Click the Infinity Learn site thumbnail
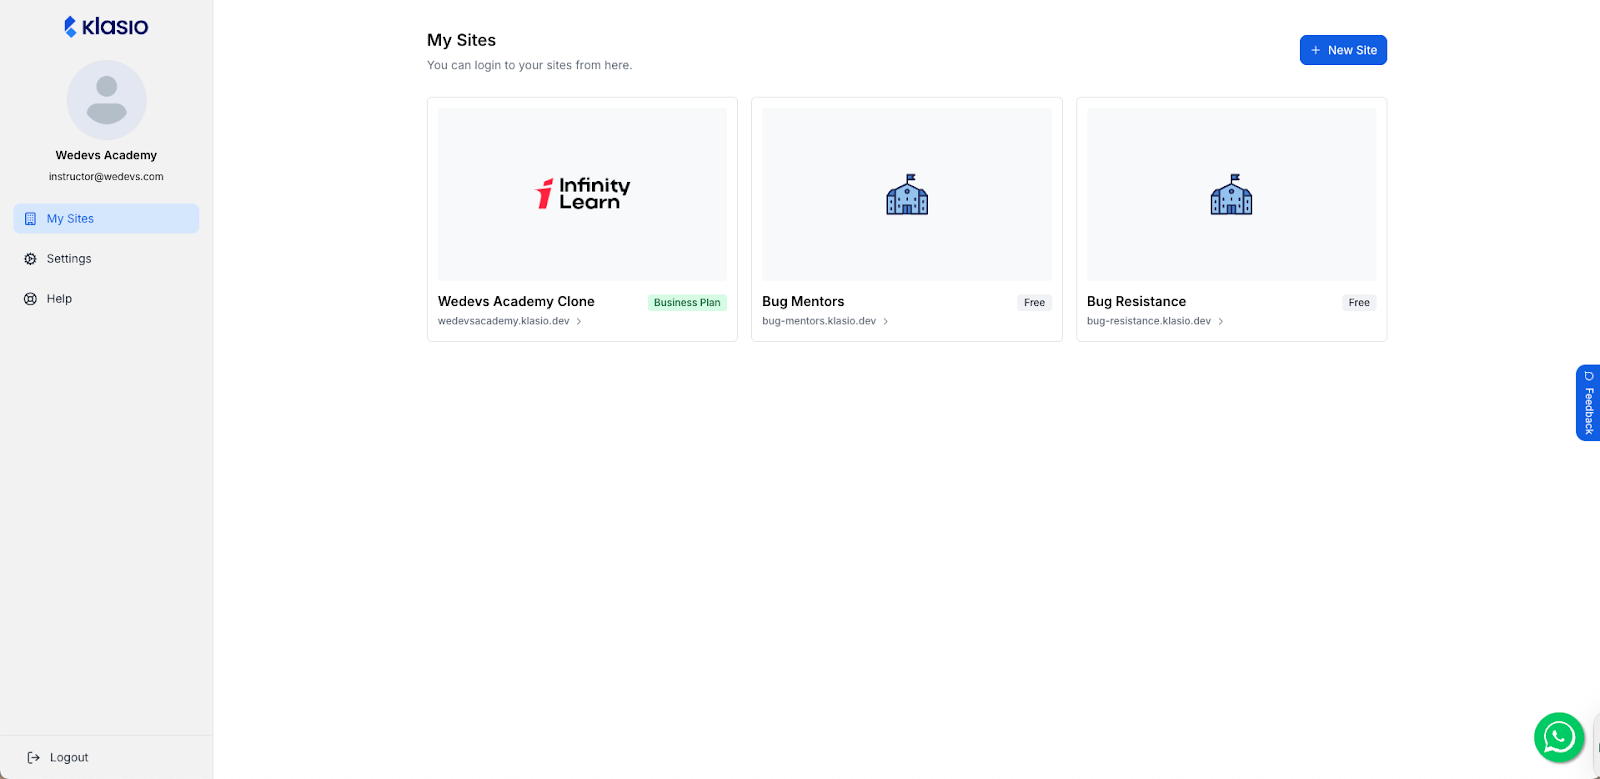This screenshot has width=1600, height=779. pos(582,194)
